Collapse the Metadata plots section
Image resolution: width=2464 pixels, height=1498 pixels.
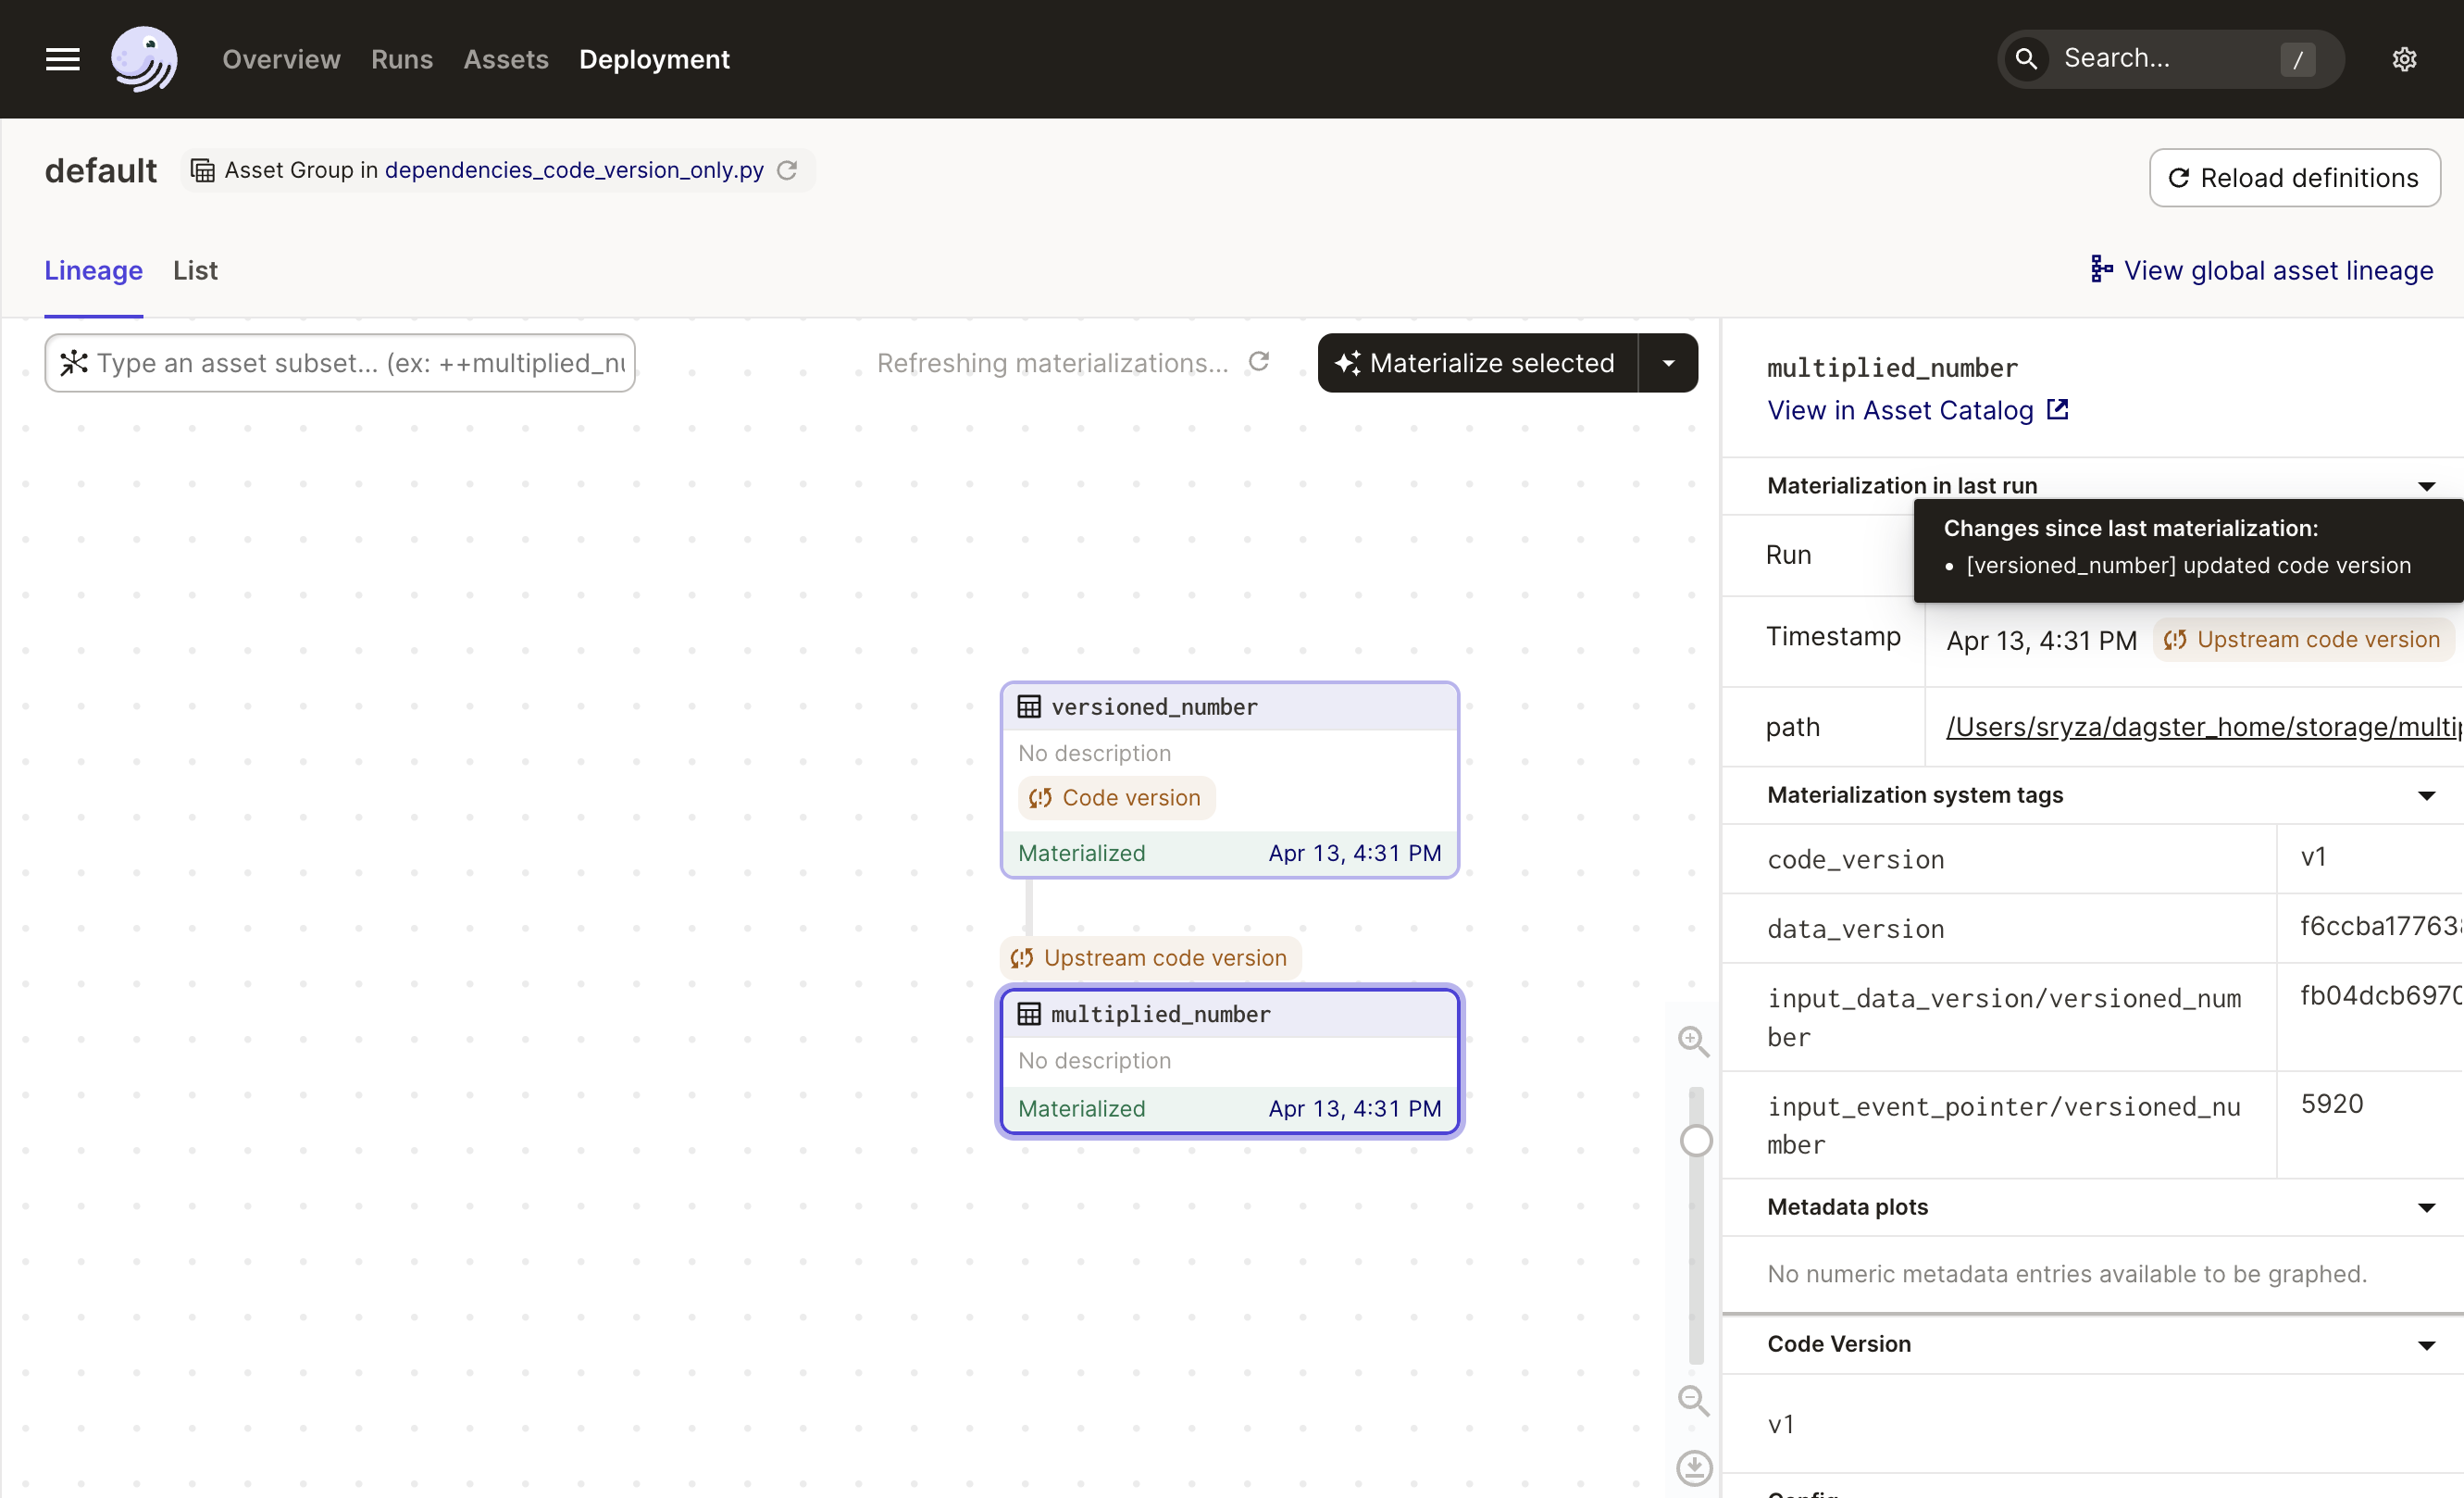2426,1208
